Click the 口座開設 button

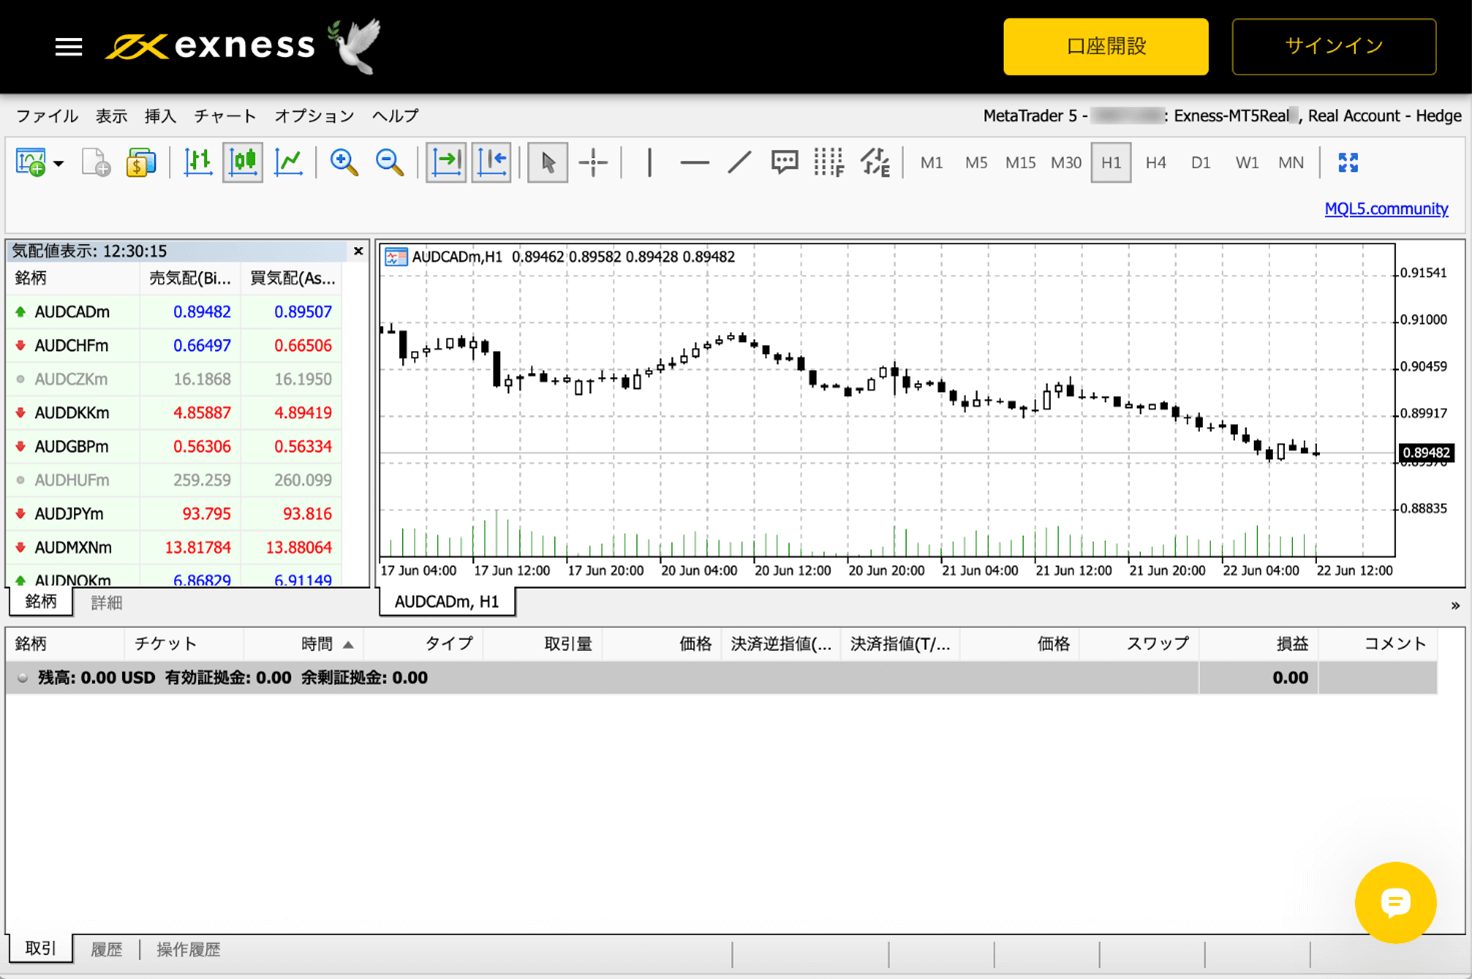click(1106, 46)
